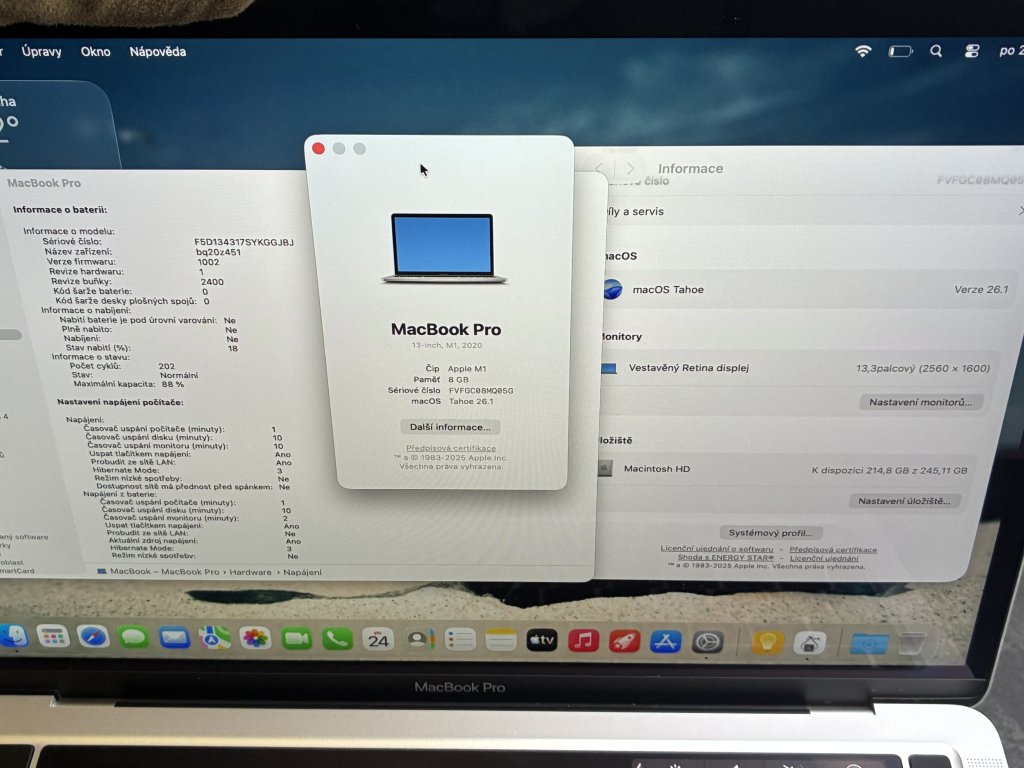This screenshot has width=1024, height=768.
Task: Click System Information icon in Dock
Action: click(x=809, y=645)
